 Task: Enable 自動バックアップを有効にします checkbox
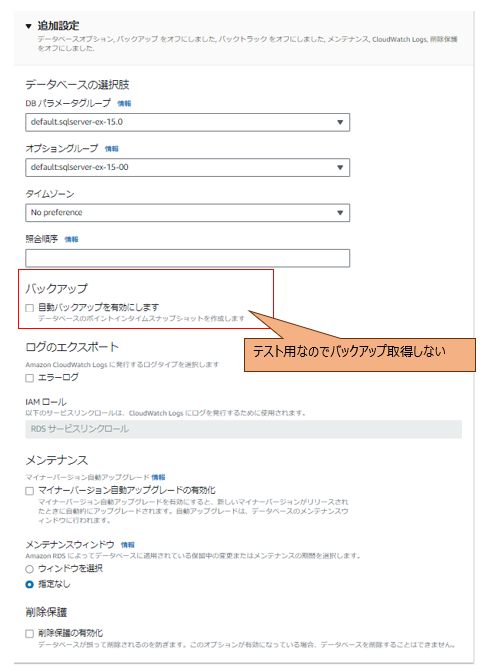[29, 308]
